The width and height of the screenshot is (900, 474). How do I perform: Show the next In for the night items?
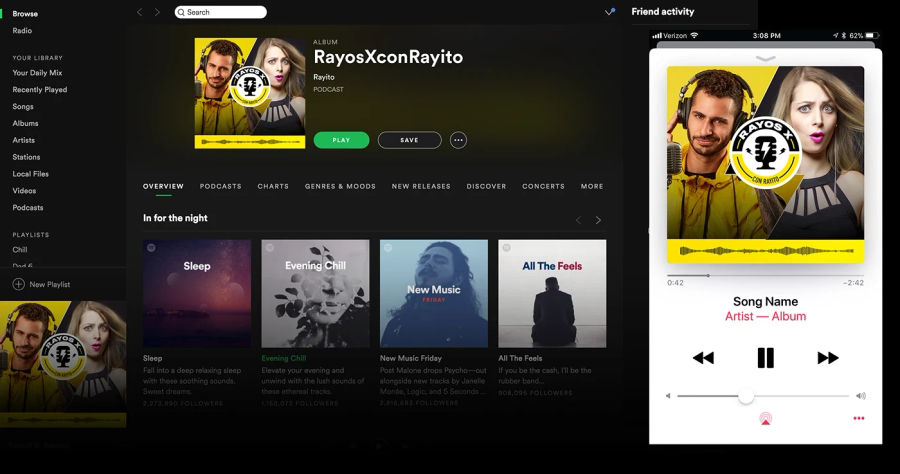[x=598, y=220]
